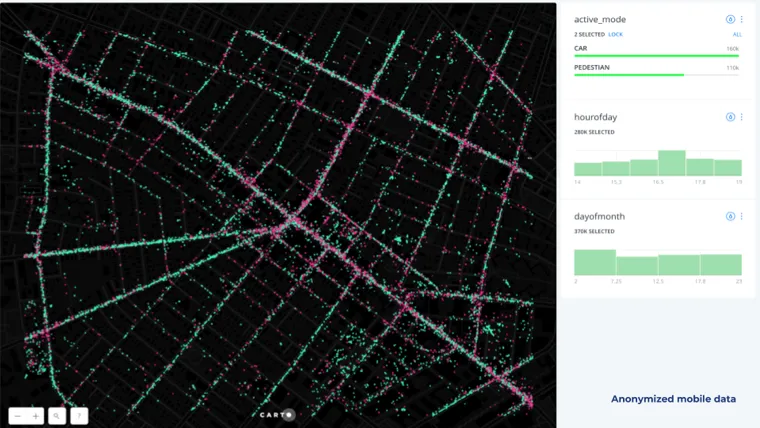
Task: Toggle the PEDESTIAN category row
Action: (657, 70)
